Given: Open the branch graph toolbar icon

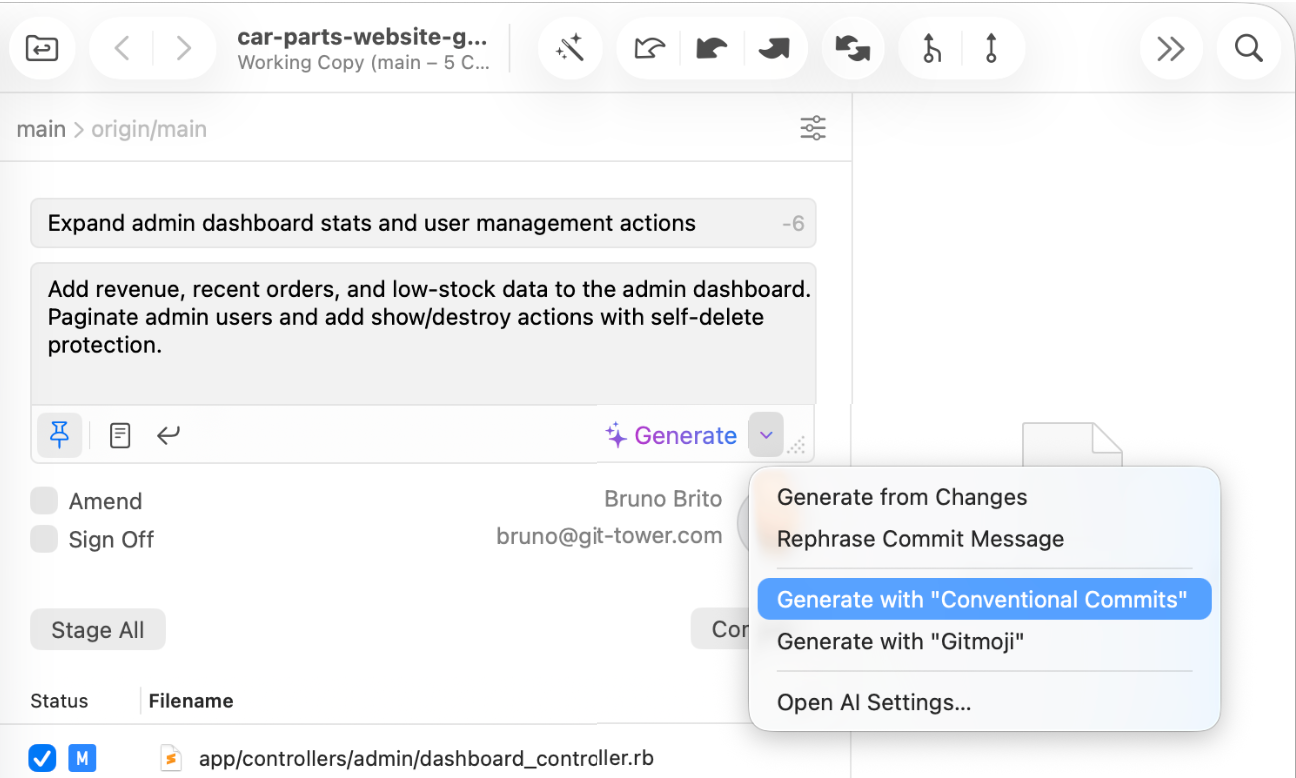Looking at the screenshot, I should [930, 48].
